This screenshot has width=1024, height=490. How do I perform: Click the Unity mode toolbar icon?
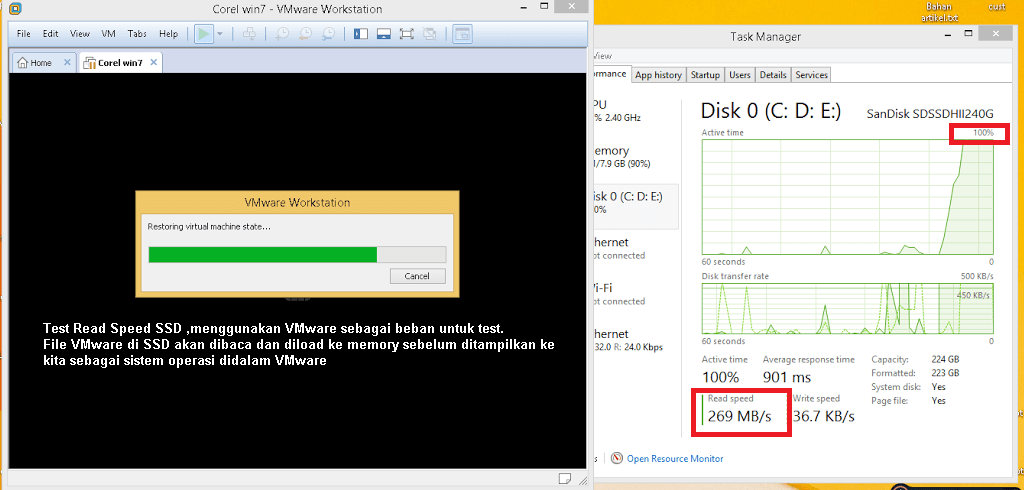coord(429,33)
